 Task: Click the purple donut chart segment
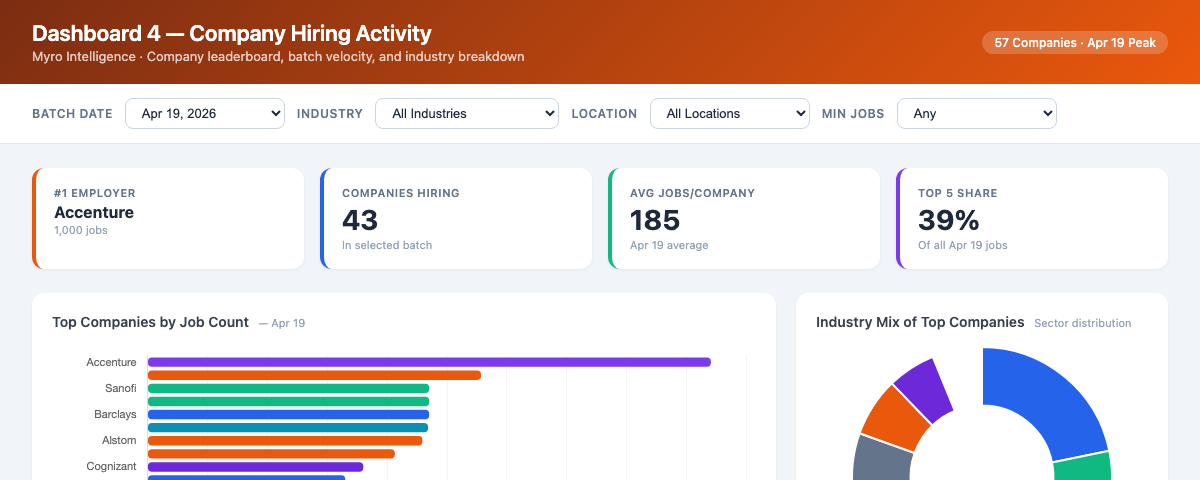tap(926, 387)
